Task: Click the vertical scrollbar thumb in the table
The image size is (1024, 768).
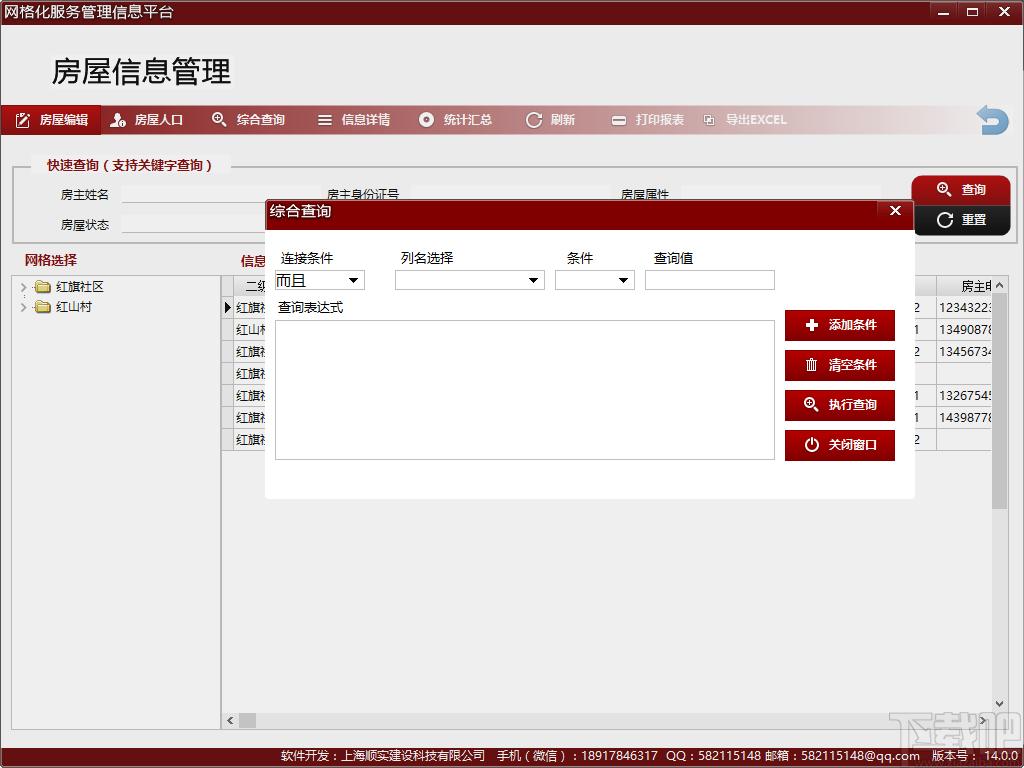Action: [999, 402]
